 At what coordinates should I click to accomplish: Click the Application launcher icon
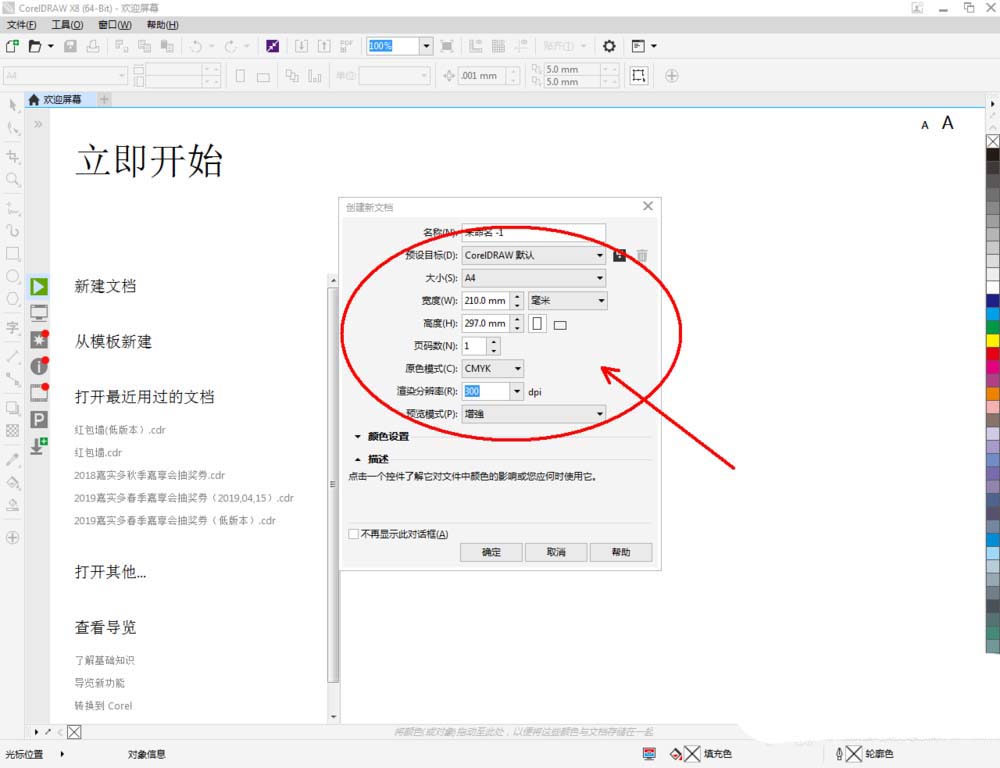pos(638,46)
